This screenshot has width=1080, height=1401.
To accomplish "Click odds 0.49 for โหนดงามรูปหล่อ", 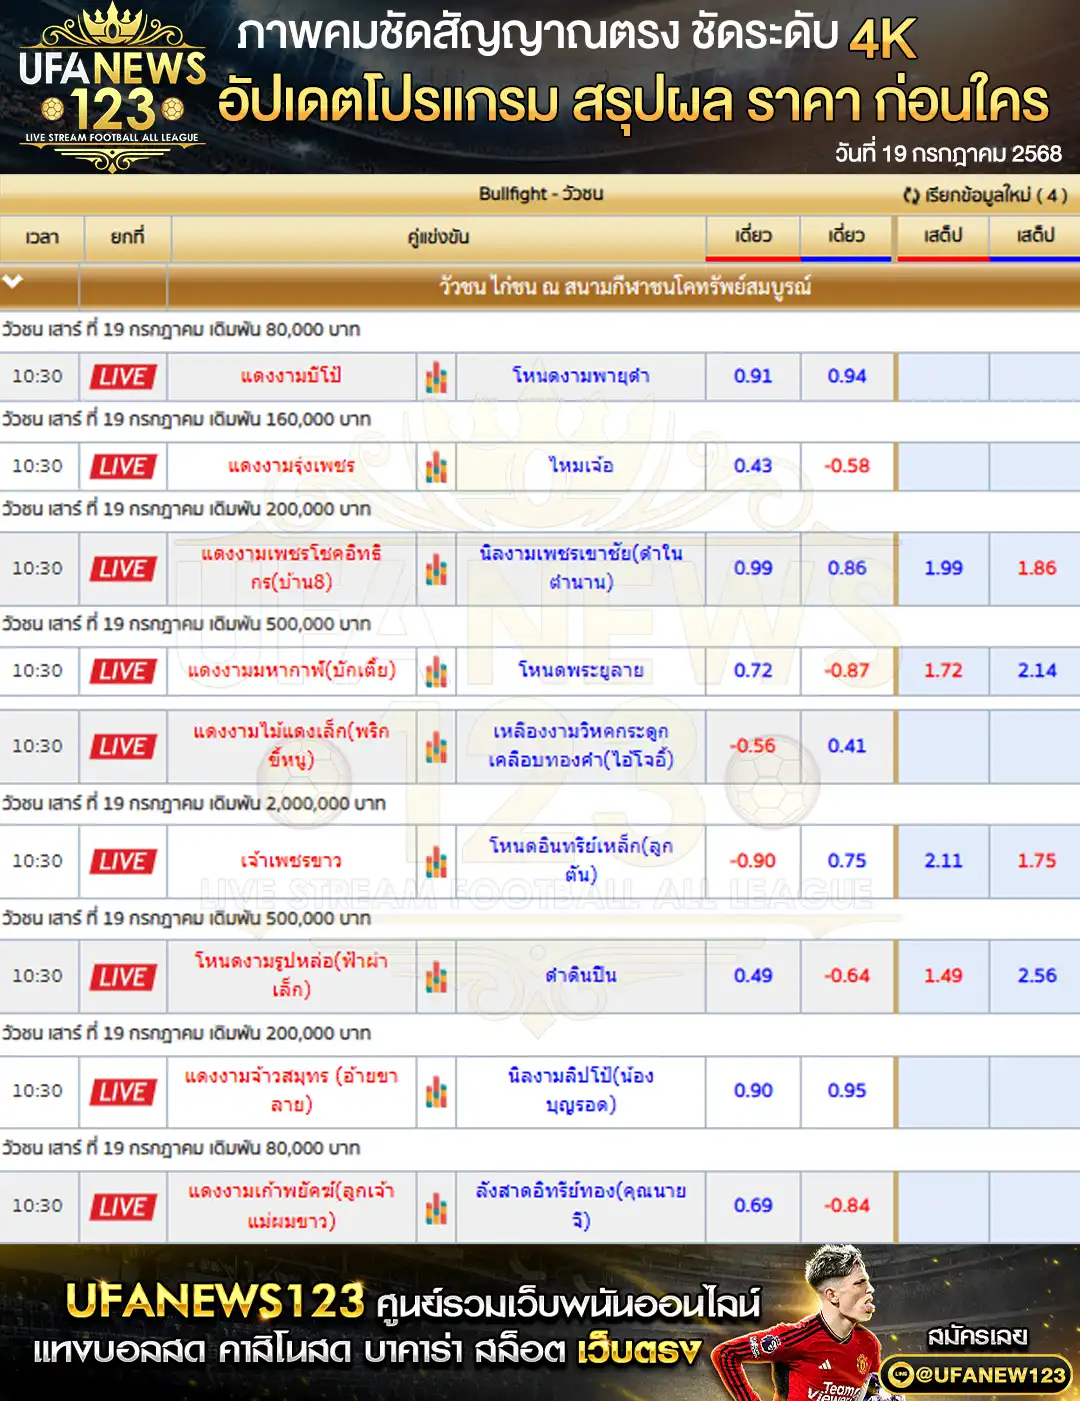I will pos(753,976).
